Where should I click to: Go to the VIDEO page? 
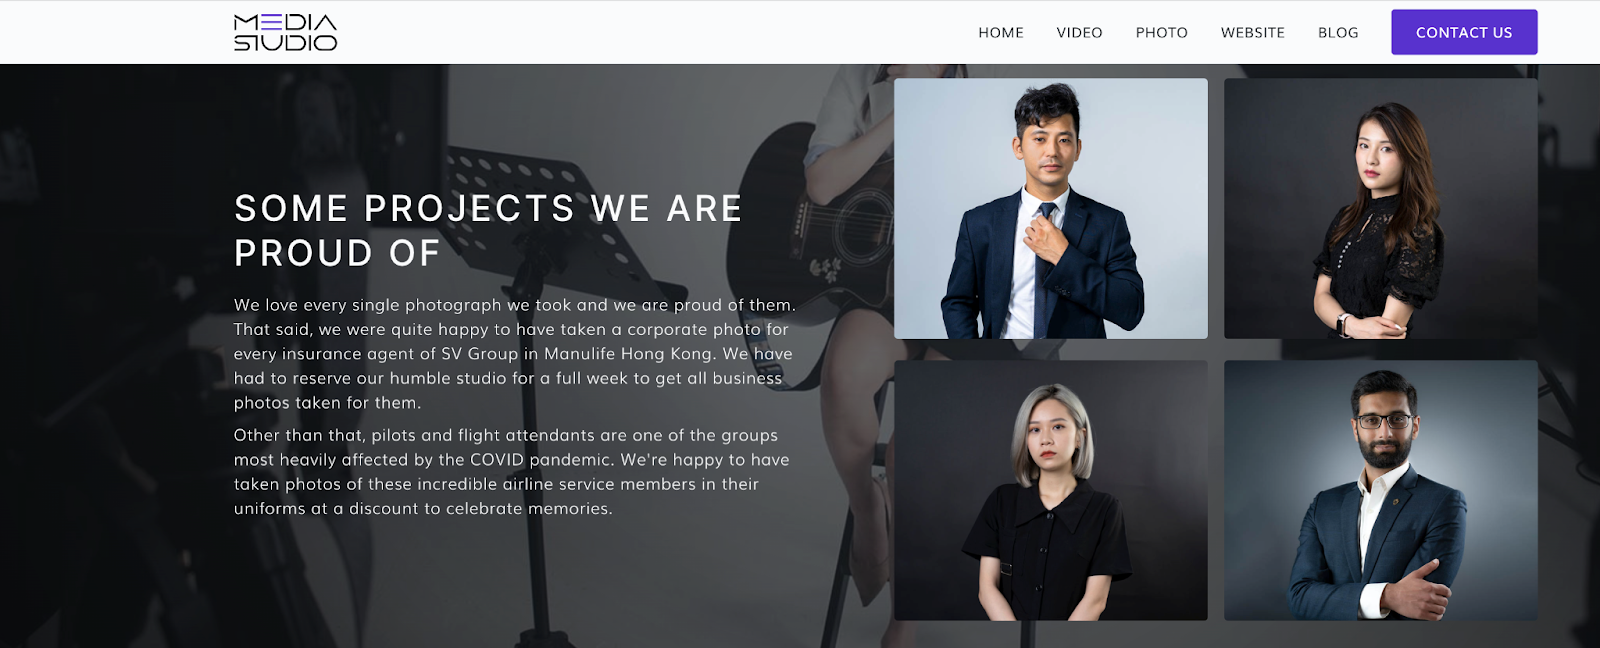[x=1079, y=33]
